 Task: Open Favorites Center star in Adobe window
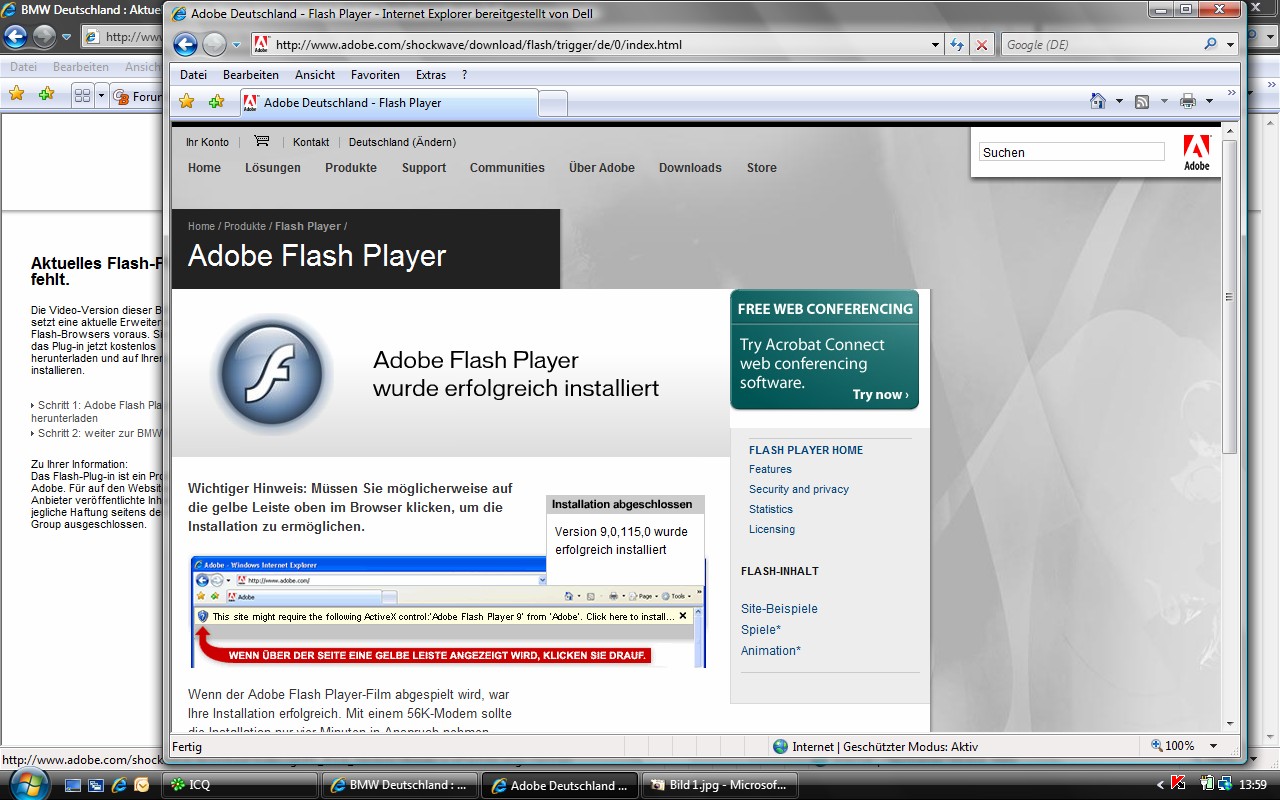[x=186, y=102]
